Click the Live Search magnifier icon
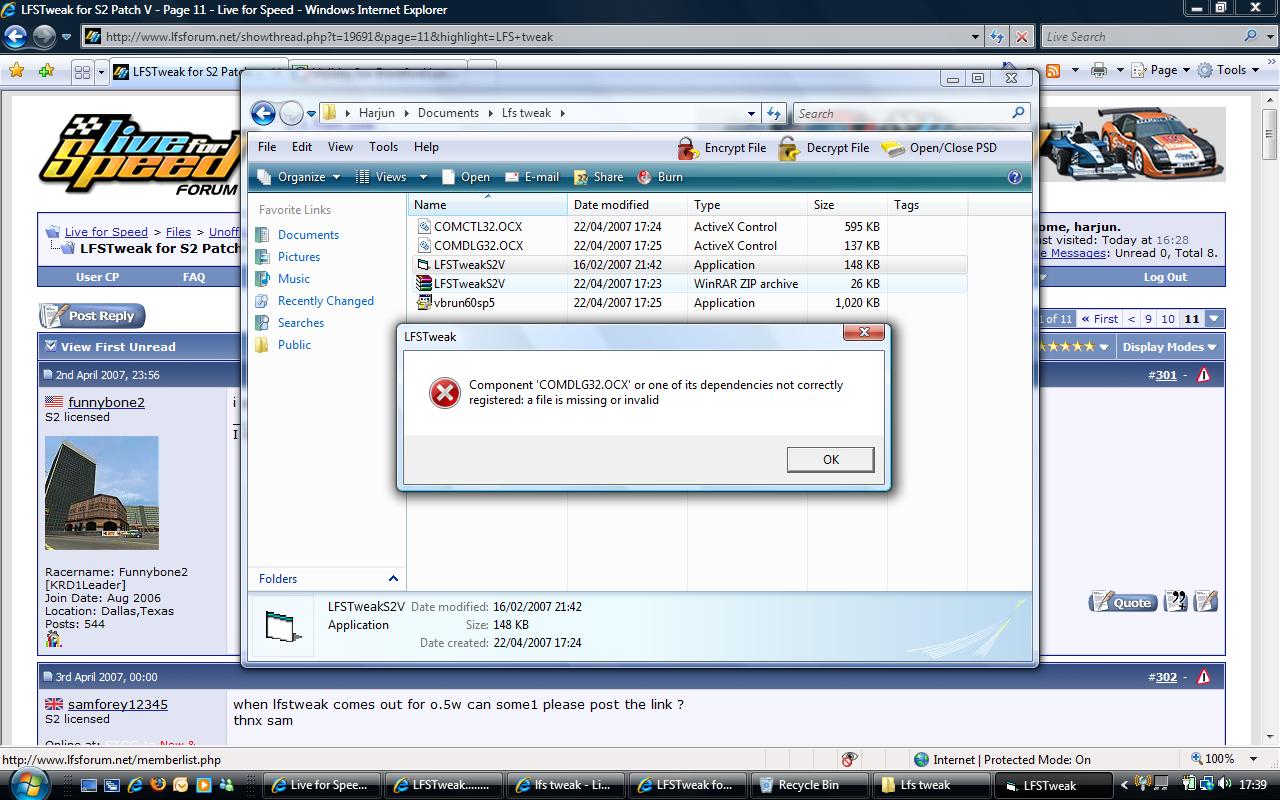 click(1251, 37)
